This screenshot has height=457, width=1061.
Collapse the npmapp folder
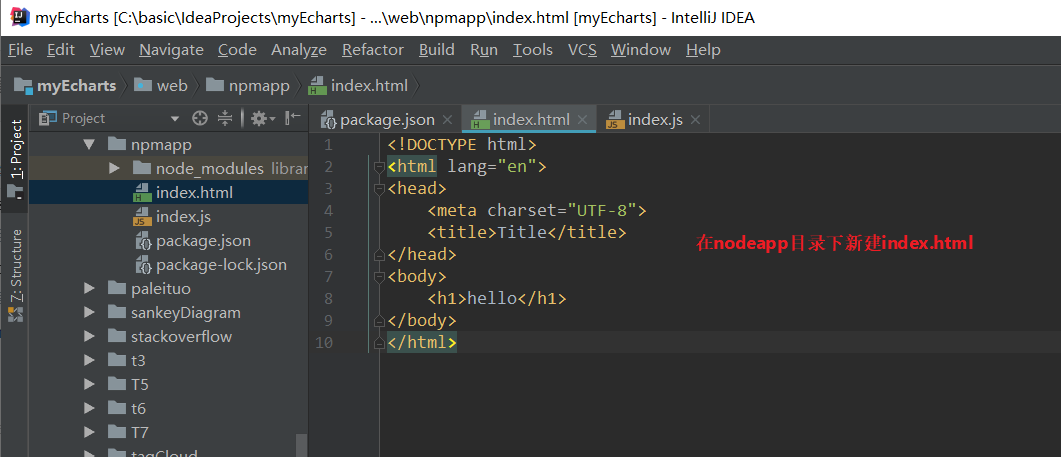(90, 144)
